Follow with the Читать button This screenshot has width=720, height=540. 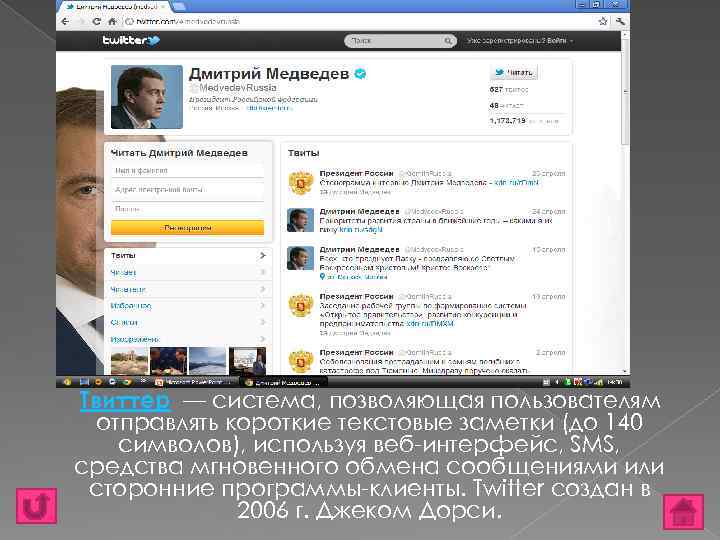tap(514, 73)
